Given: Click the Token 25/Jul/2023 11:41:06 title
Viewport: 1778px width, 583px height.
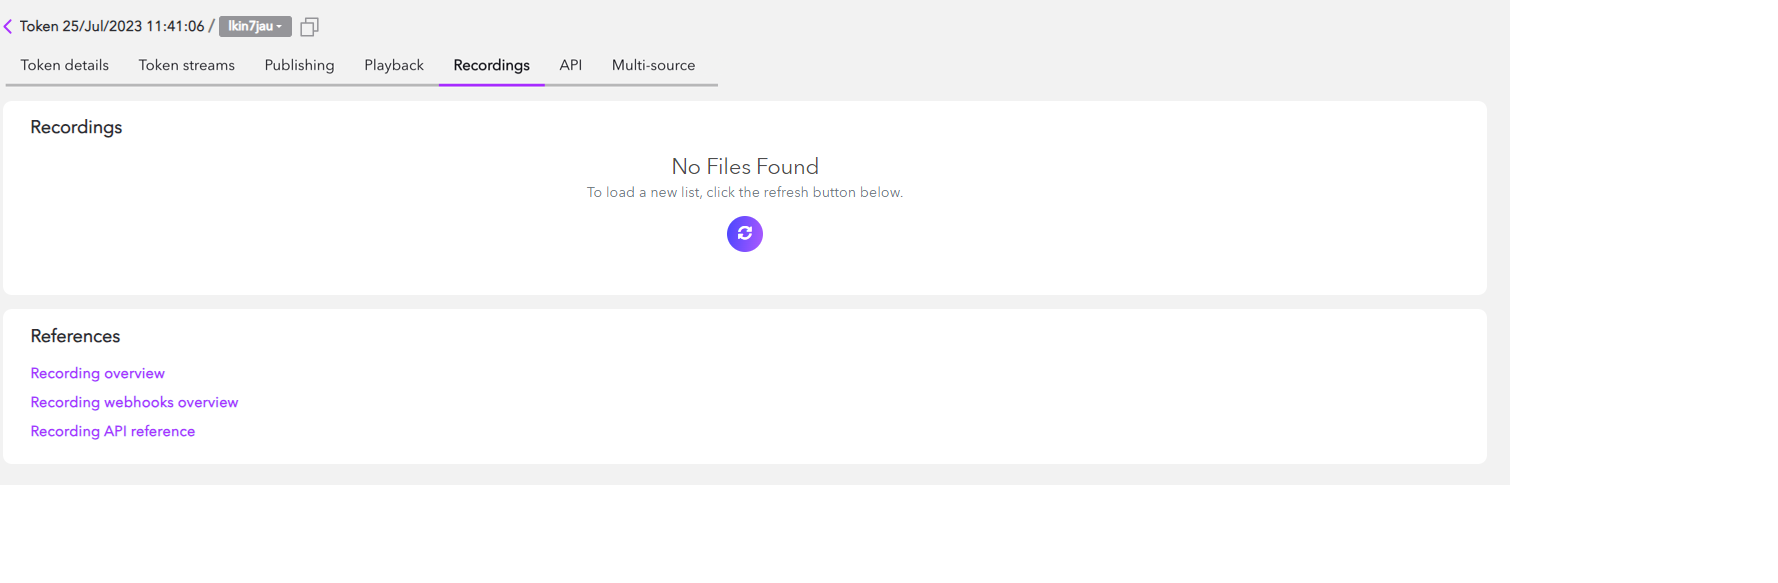Looking at the screenshot, I should pos(112,27).
